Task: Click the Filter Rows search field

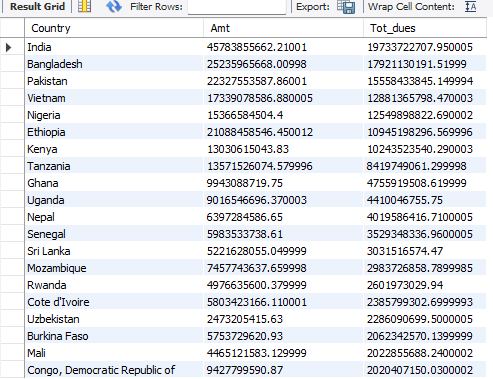Action: coord(237,7)
